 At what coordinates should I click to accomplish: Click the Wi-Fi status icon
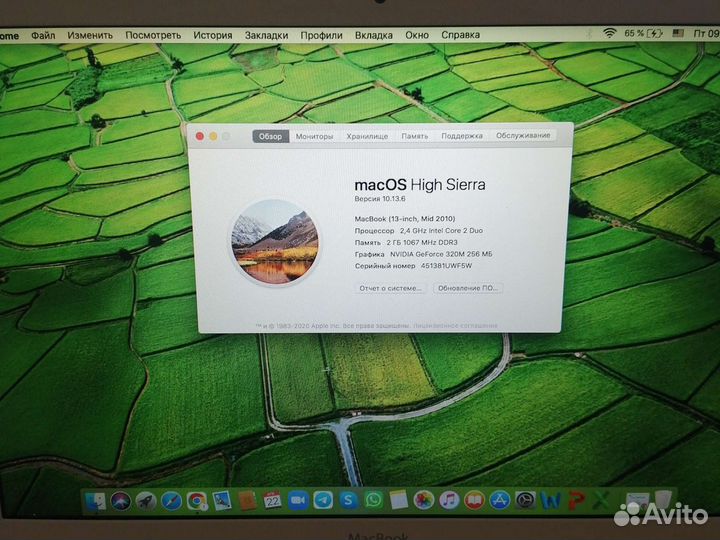pyautogui.click(x=610, y=33)
